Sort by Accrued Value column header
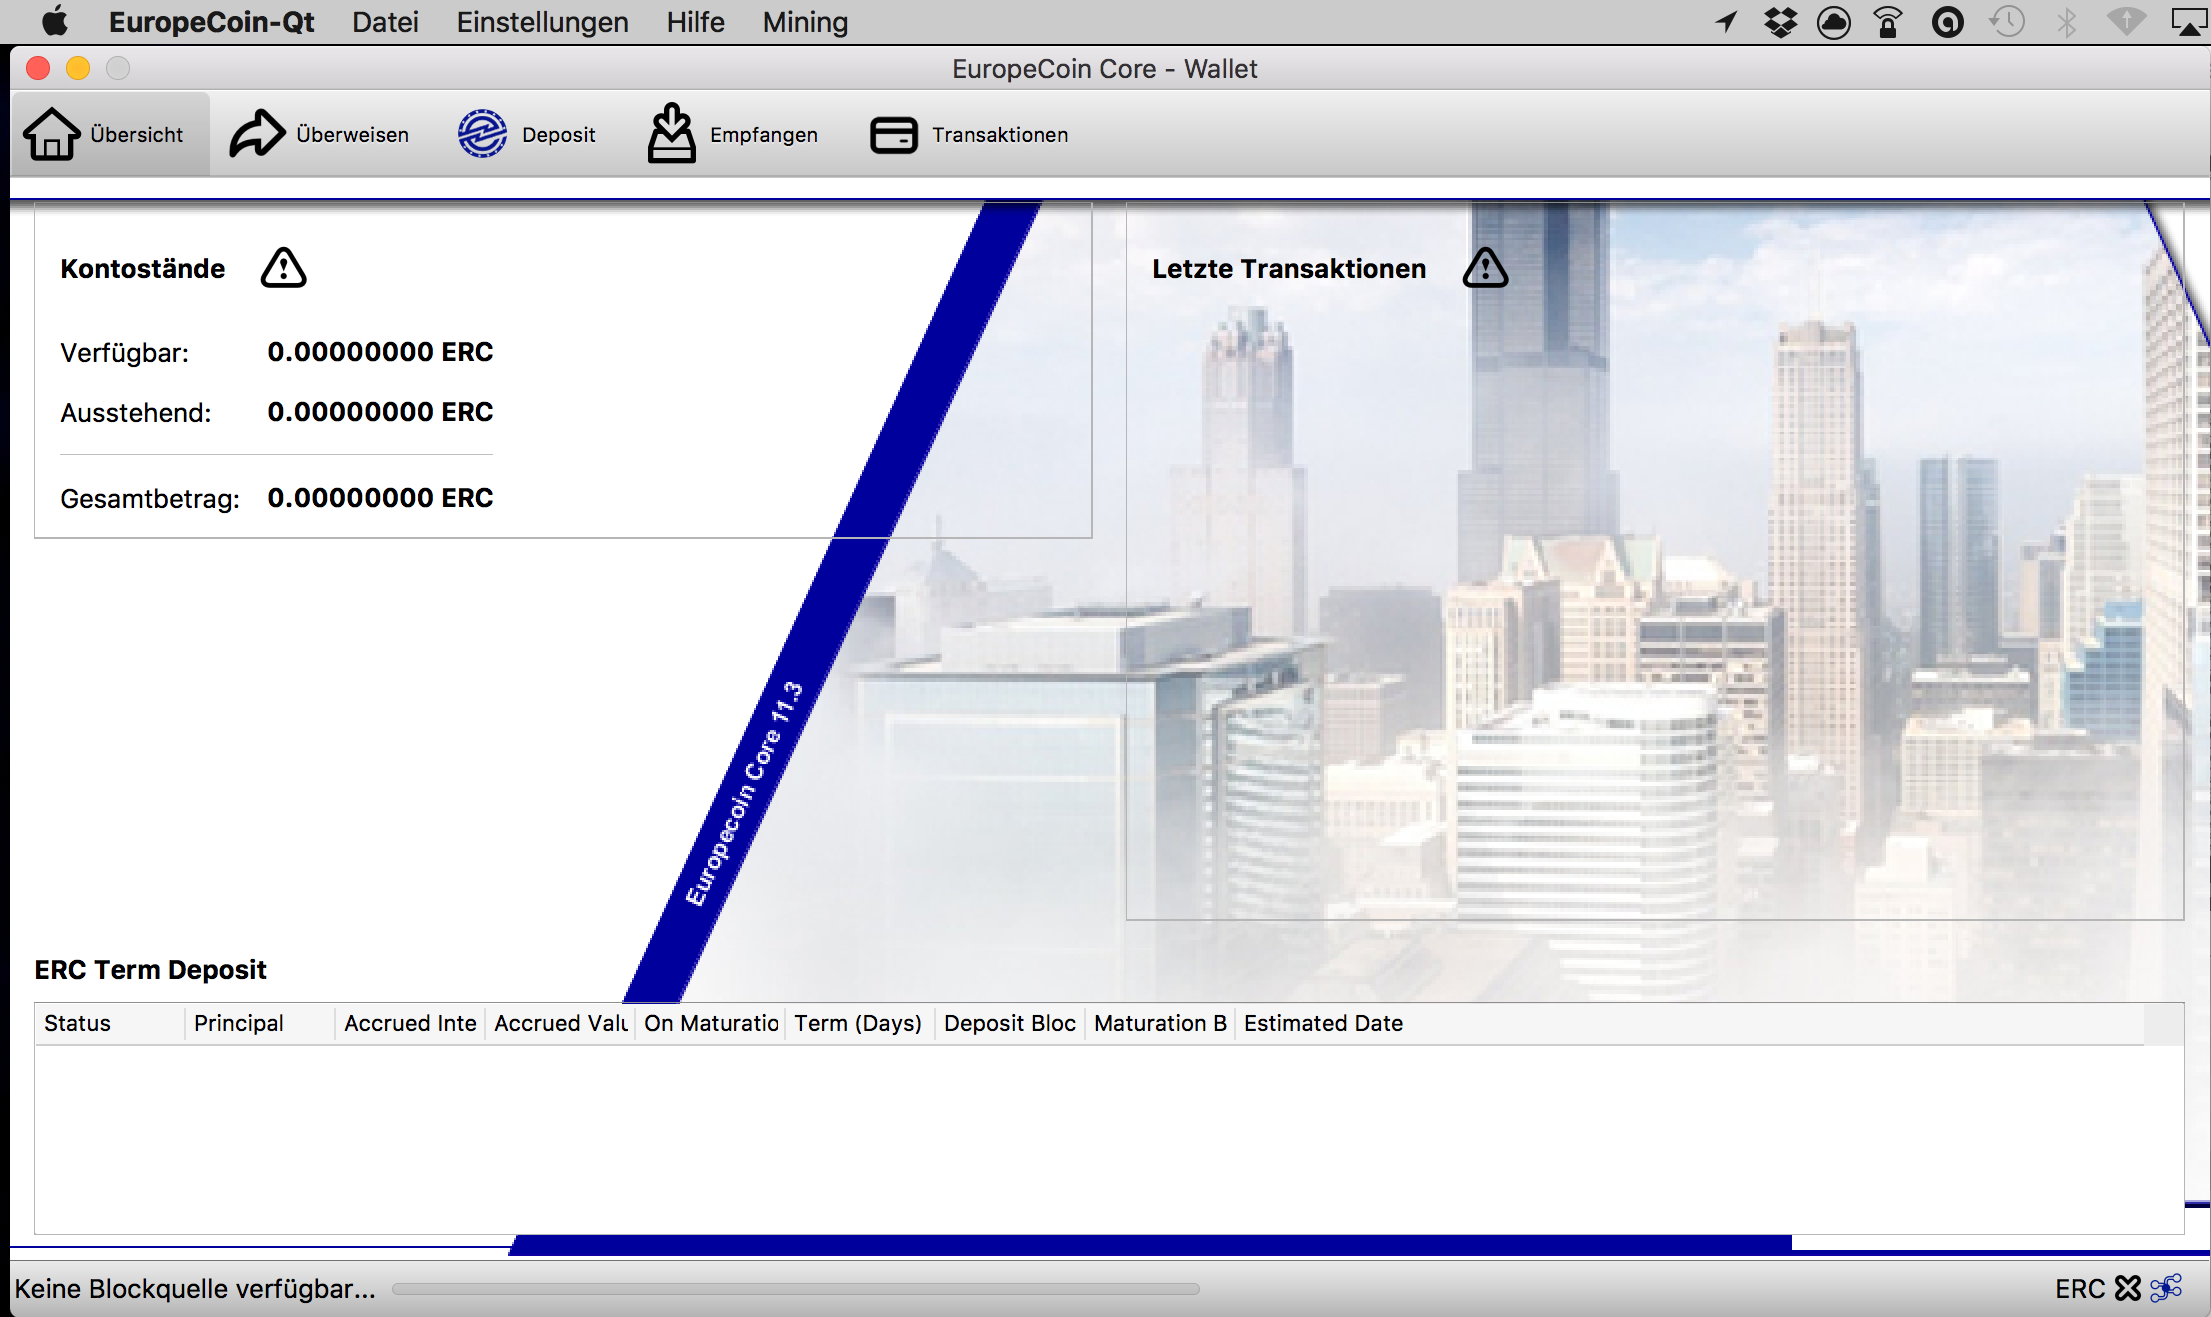 [560, 1023]
